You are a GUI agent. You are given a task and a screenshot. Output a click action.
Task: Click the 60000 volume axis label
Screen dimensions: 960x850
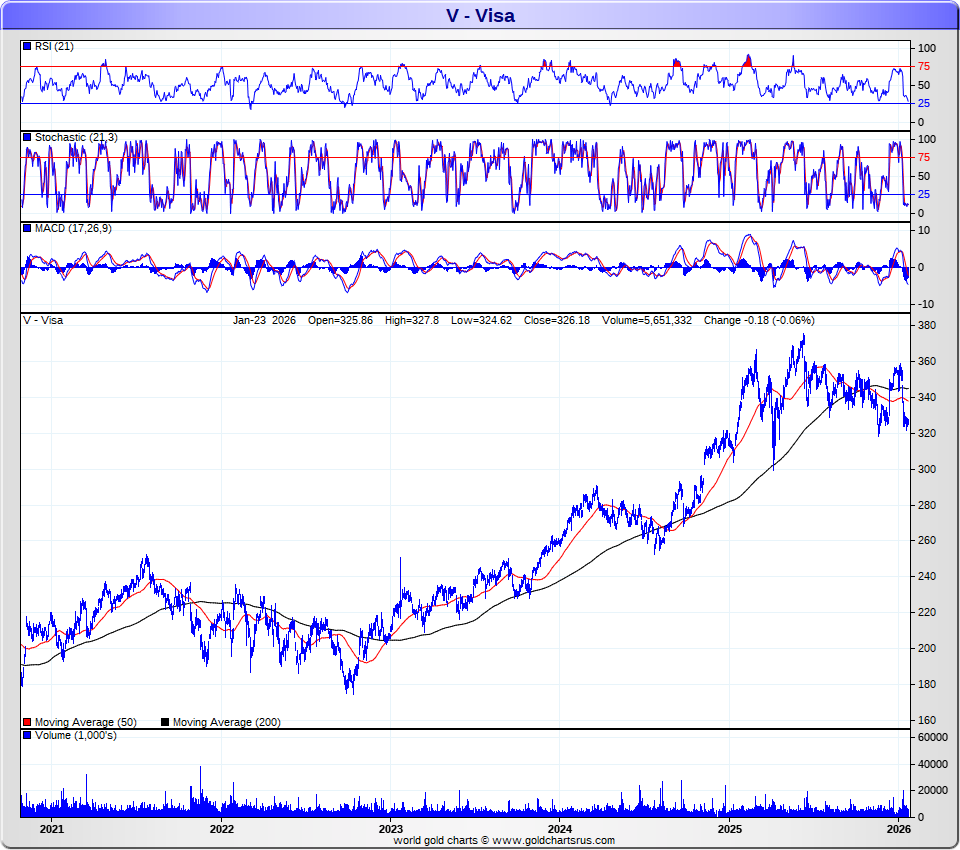click(x=932, y=738)
